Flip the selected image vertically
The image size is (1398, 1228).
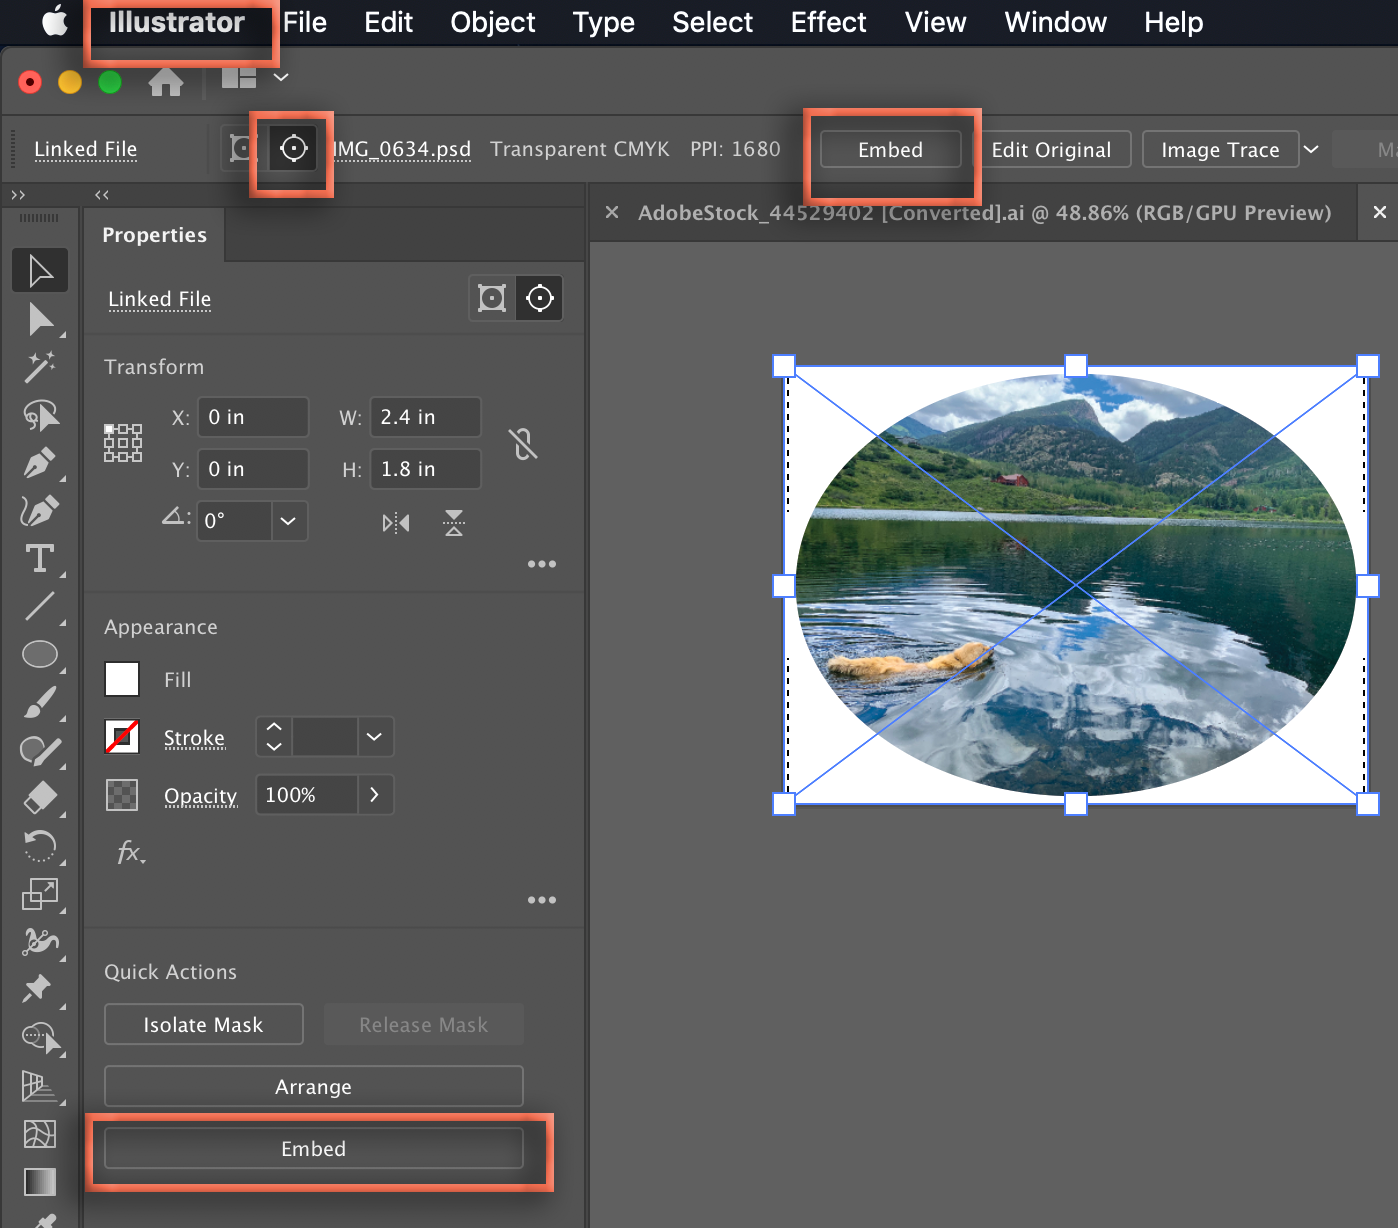click(x=455, y=522)
